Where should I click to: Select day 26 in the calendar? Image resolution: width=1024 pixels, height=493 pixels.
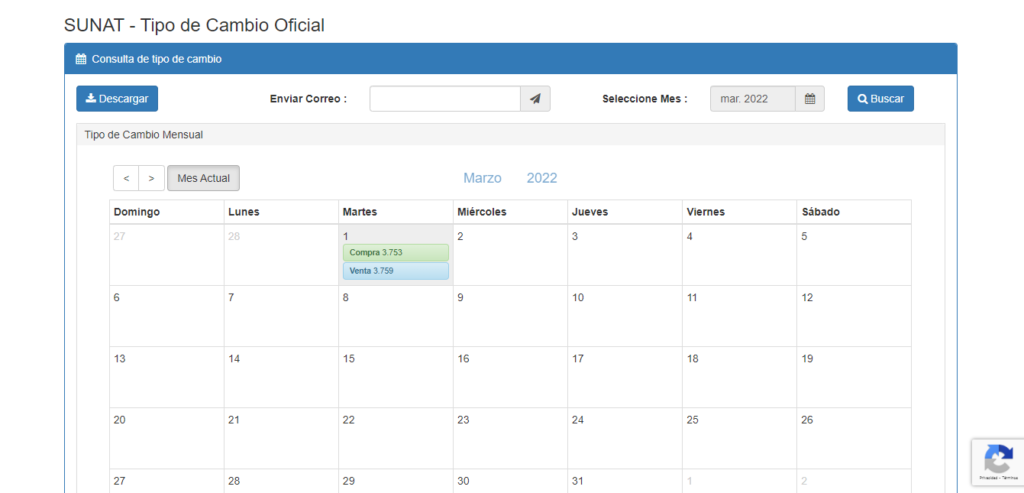click(854, 439)
